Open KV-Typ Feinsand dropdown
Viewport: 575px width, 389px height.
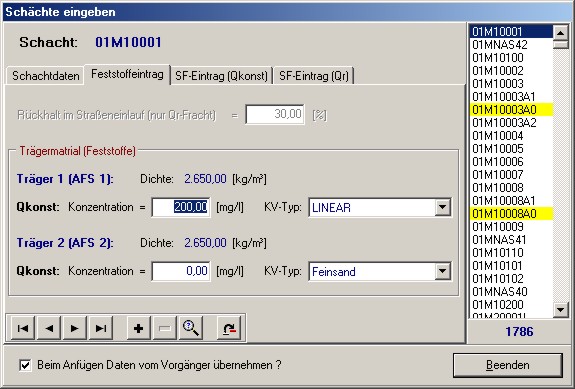pos(443,271)
